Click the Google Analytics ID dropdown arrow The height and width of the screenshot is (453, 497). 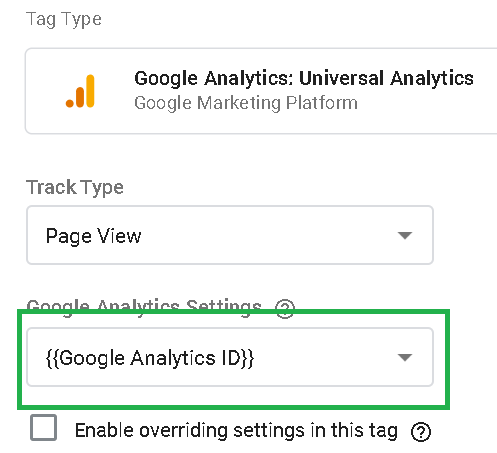(405, 357)
